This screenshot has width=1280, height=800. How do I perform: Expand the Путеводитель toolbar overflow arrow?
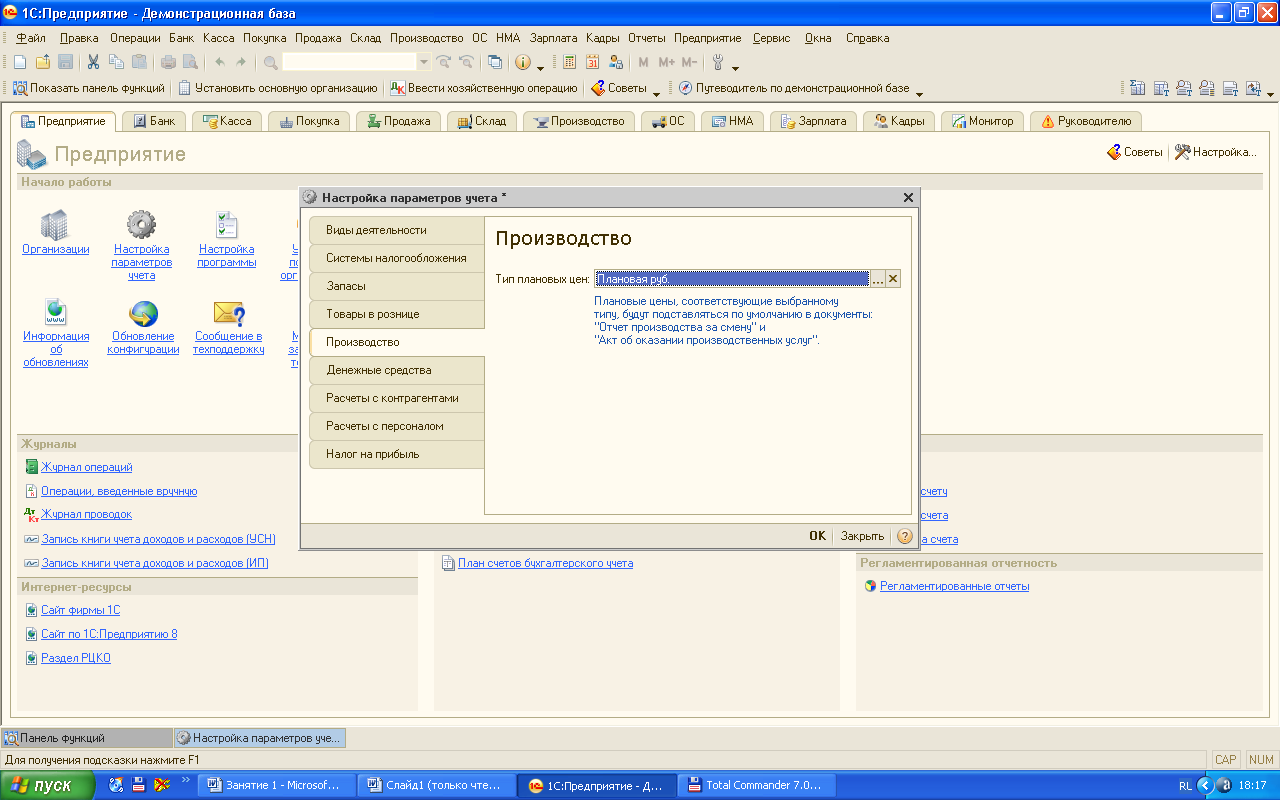tap(919, 92)
